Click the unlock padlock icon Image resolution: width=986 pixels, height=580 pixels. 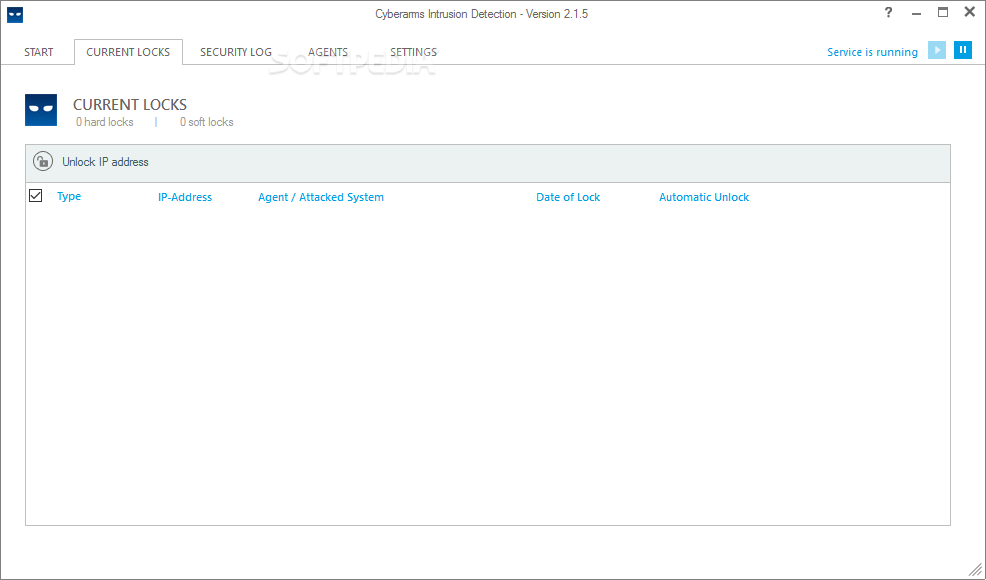43,162
